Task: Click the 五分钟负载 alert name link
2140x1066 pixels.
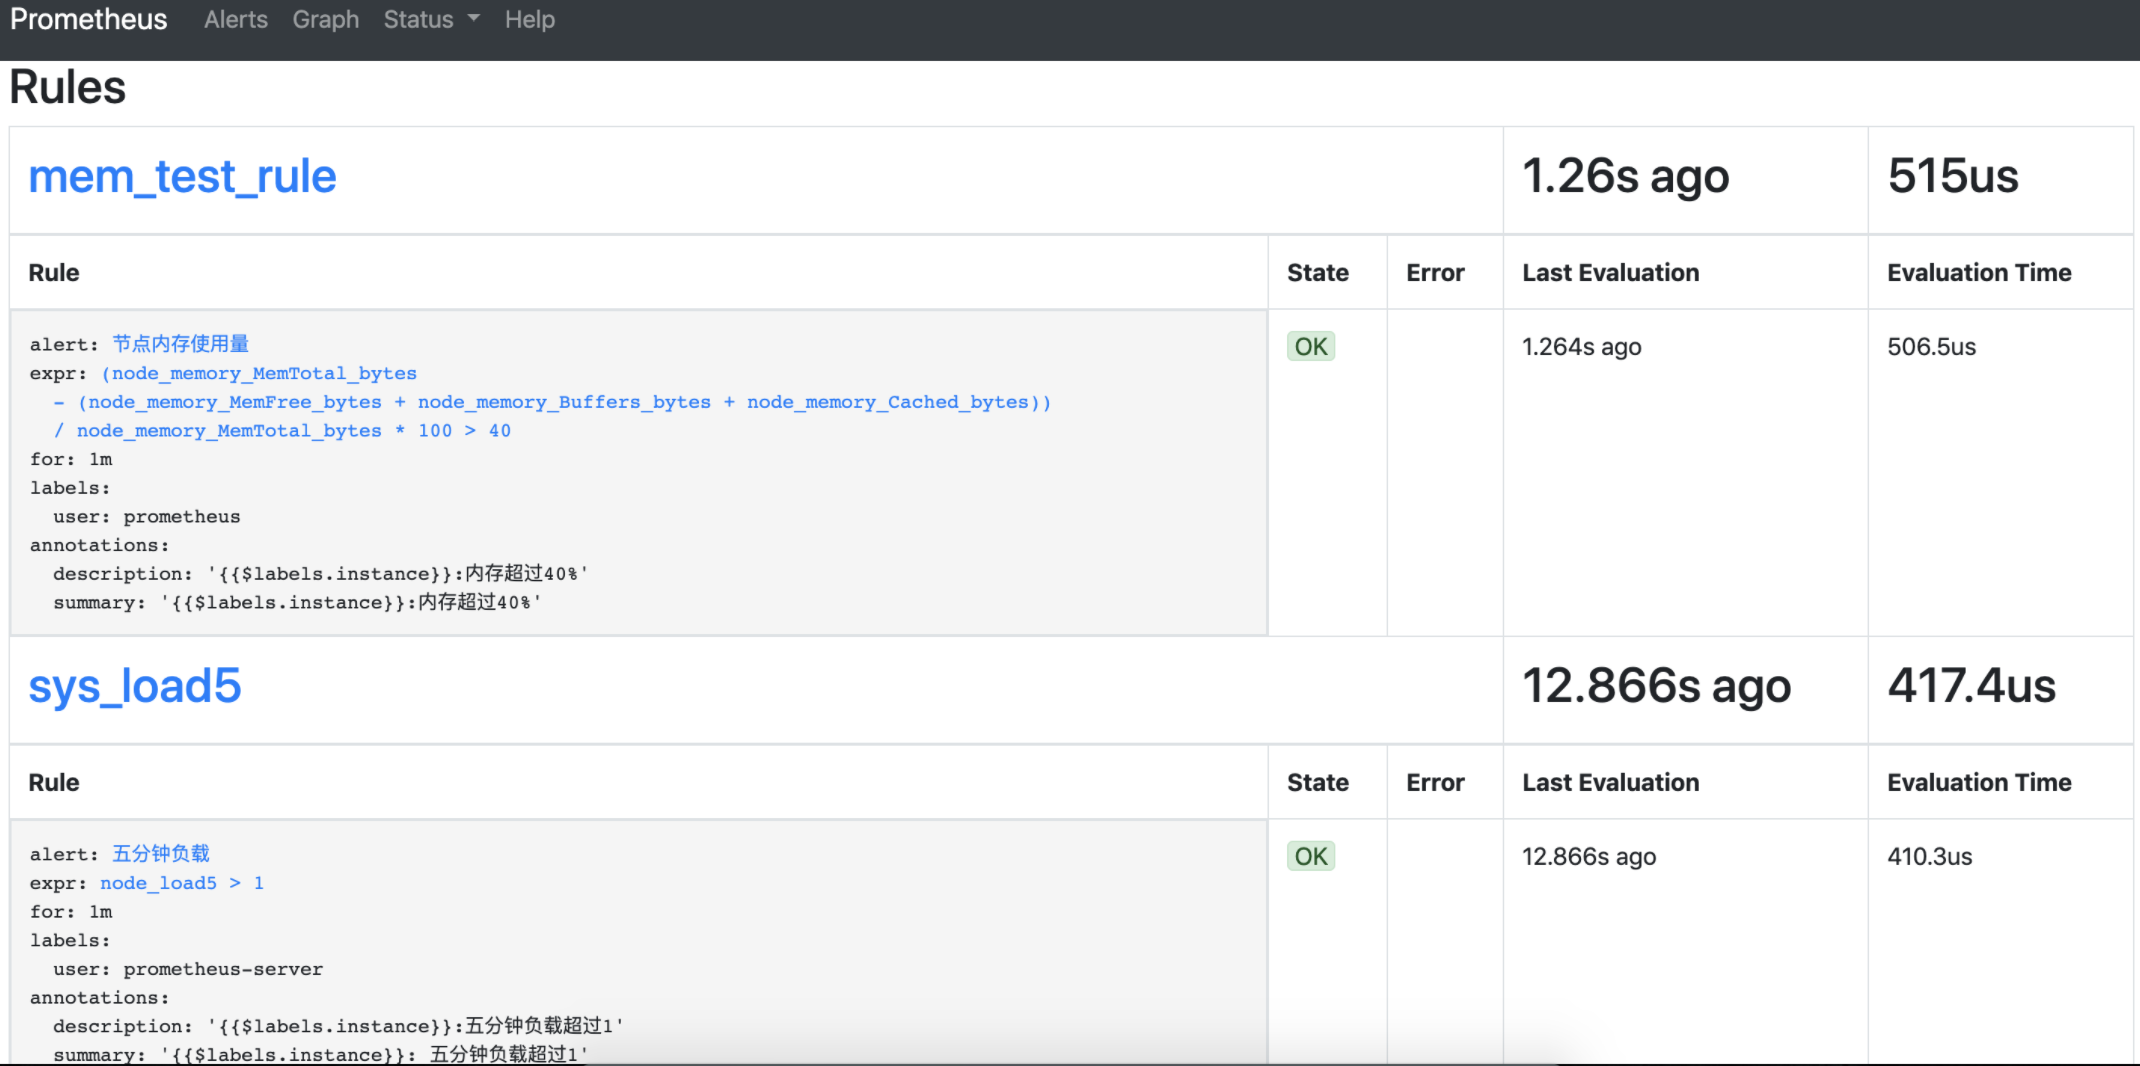Action: [x=161, y=854]
